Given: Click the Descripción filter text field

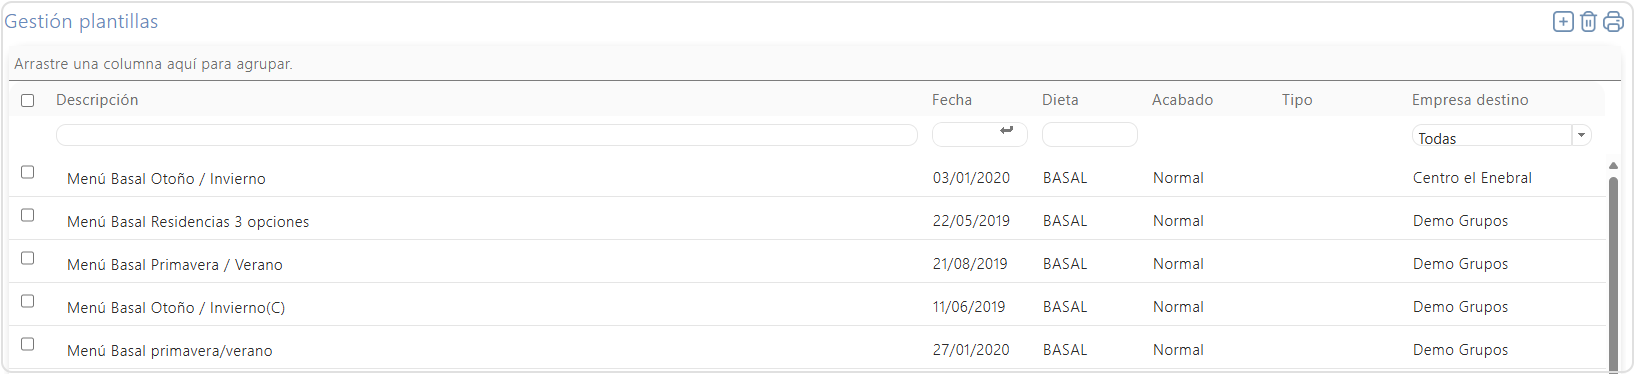Looking at the screenshot, I should pos(487,135).
